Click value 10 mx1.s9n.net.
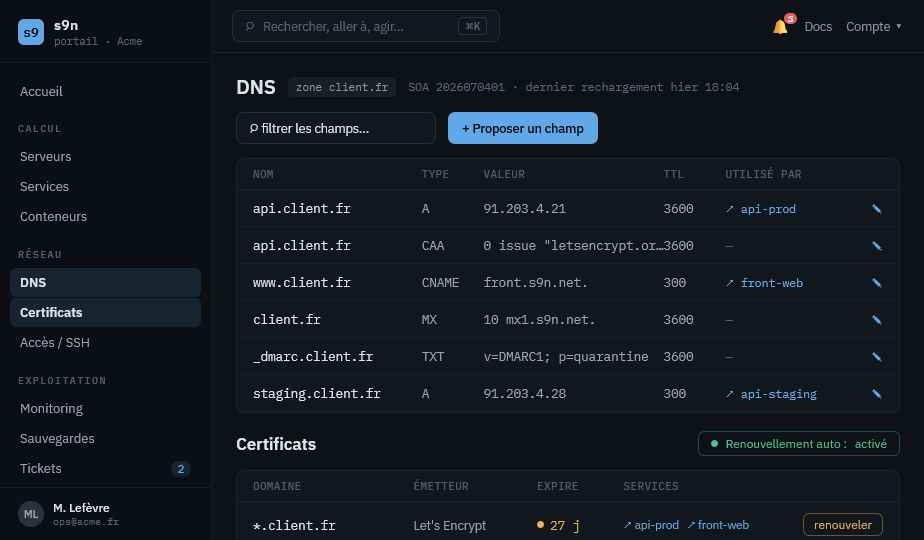The height and width of the screenshot is (540, 924). pyautogui.click(x=539, y=320)
